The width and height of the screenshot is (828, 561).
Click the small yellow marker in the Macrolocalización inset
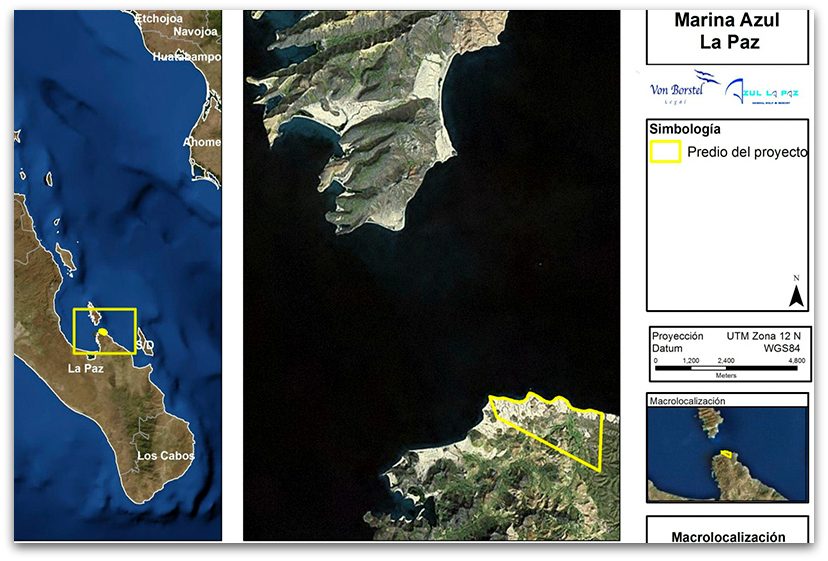727,456
